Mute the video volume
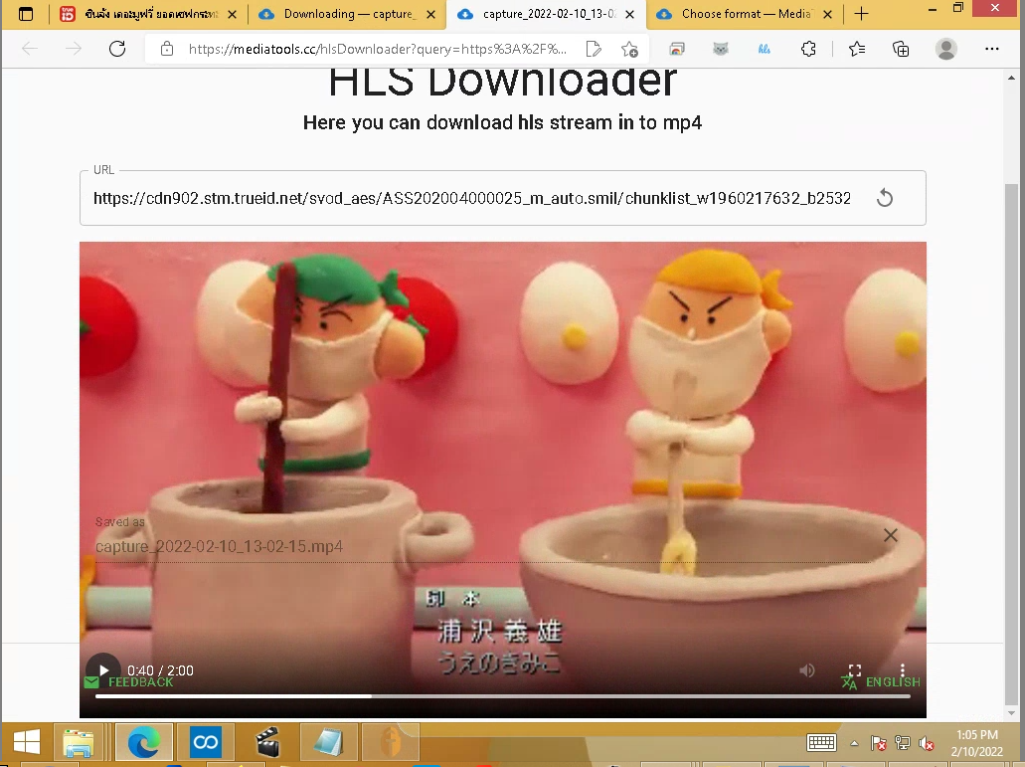 click(x=807, y=670)
